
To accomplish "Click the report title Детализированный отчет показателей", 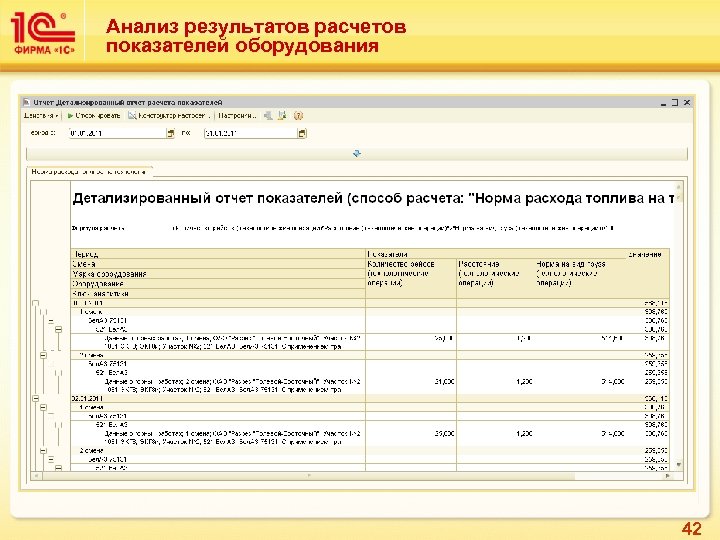I will click(374, 199).
